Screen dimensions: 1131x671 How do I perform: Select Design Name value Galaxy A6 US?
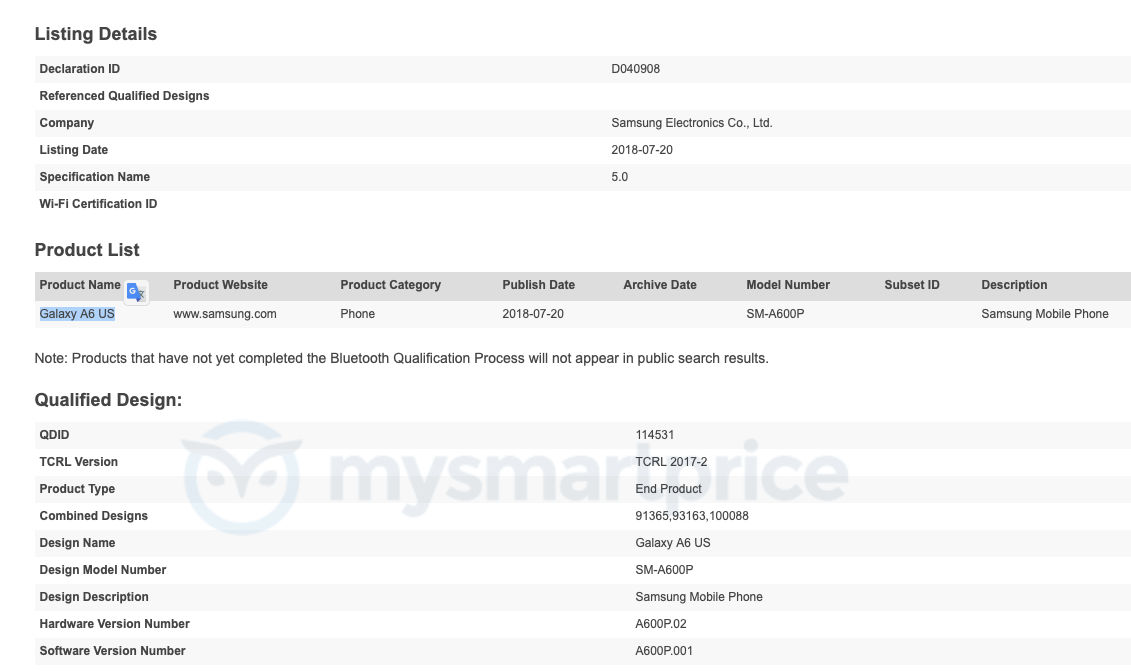673,543
